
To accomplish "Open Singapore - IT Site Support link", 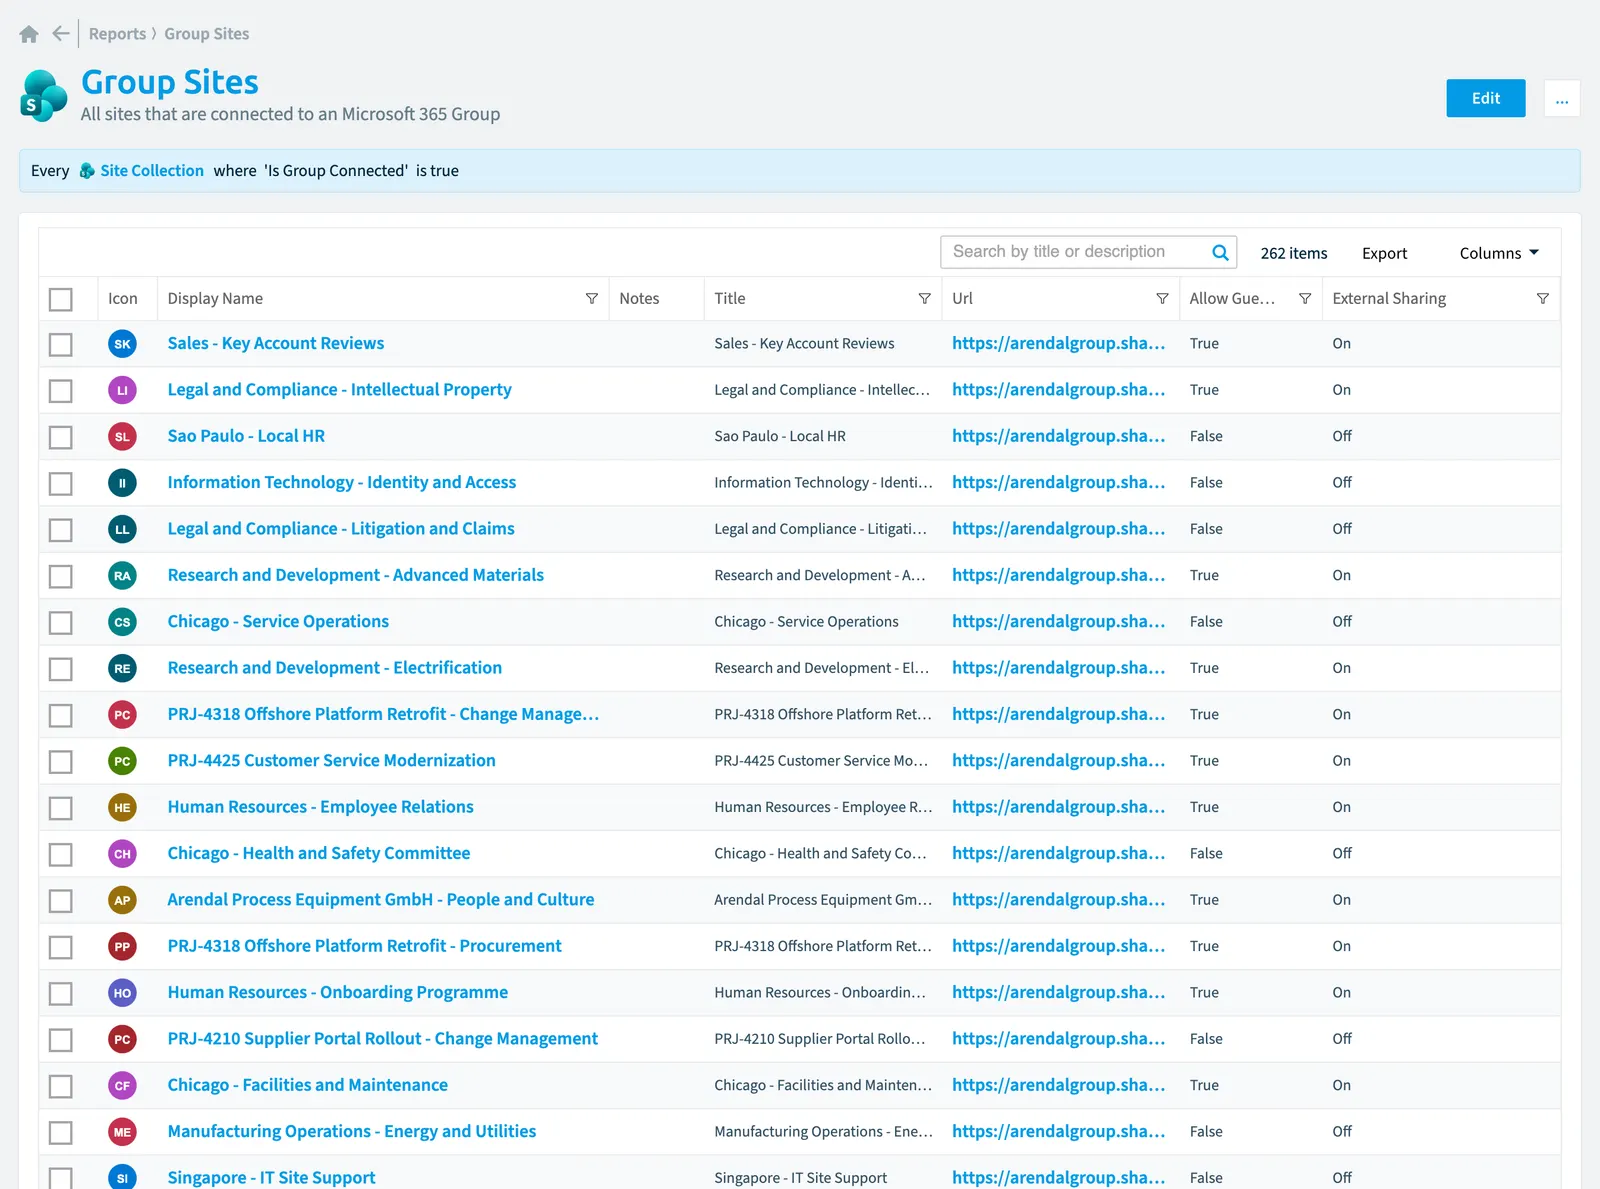I will pos(271,1178).
